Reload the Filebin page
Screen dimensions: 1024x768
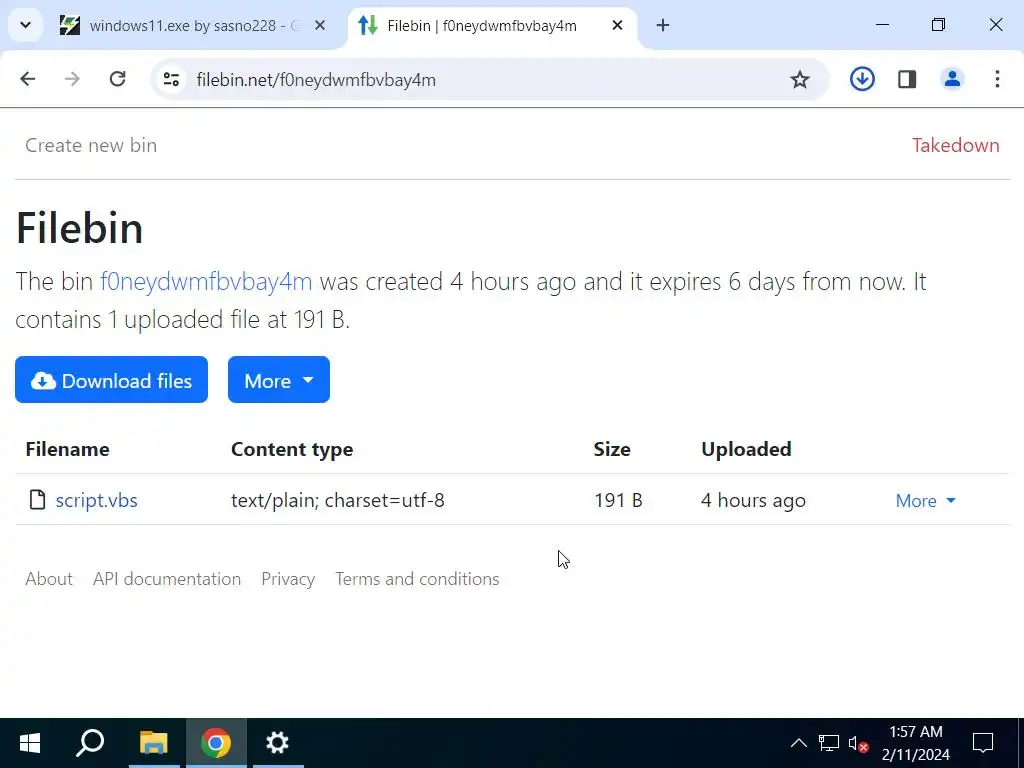118,80
